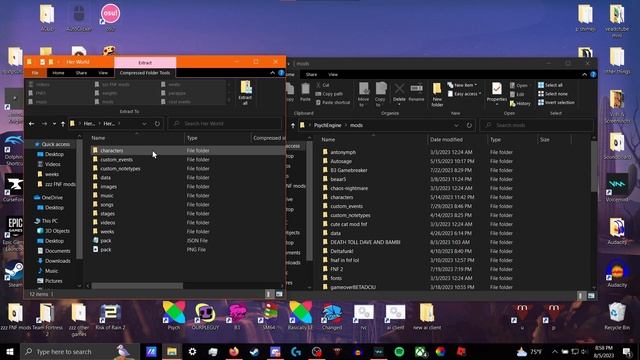Viewport: 640px width, 360px height.
Task: Open View tab in mods window
Action: 333,74
